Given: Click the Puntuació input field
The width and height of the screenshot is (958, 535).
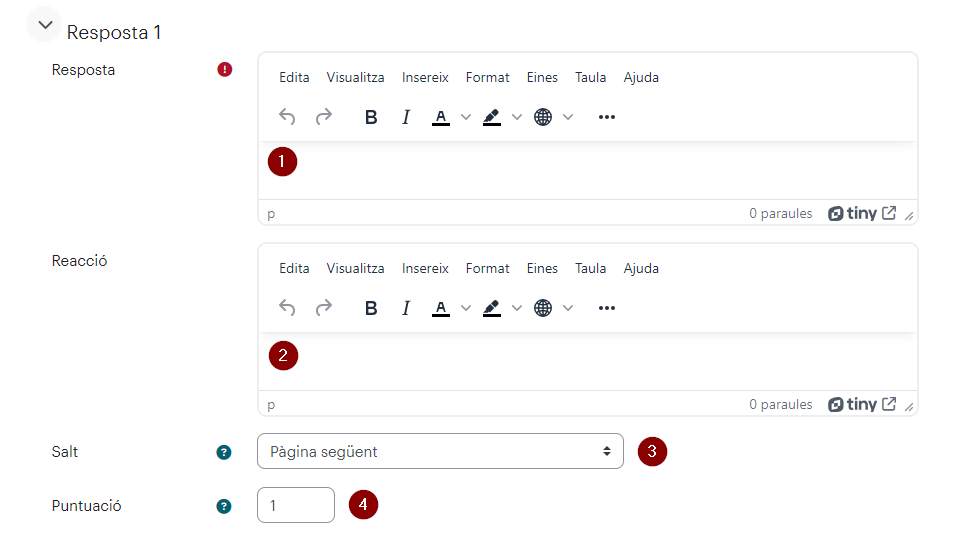Looking at the screenshot, I should click(296, 505).
